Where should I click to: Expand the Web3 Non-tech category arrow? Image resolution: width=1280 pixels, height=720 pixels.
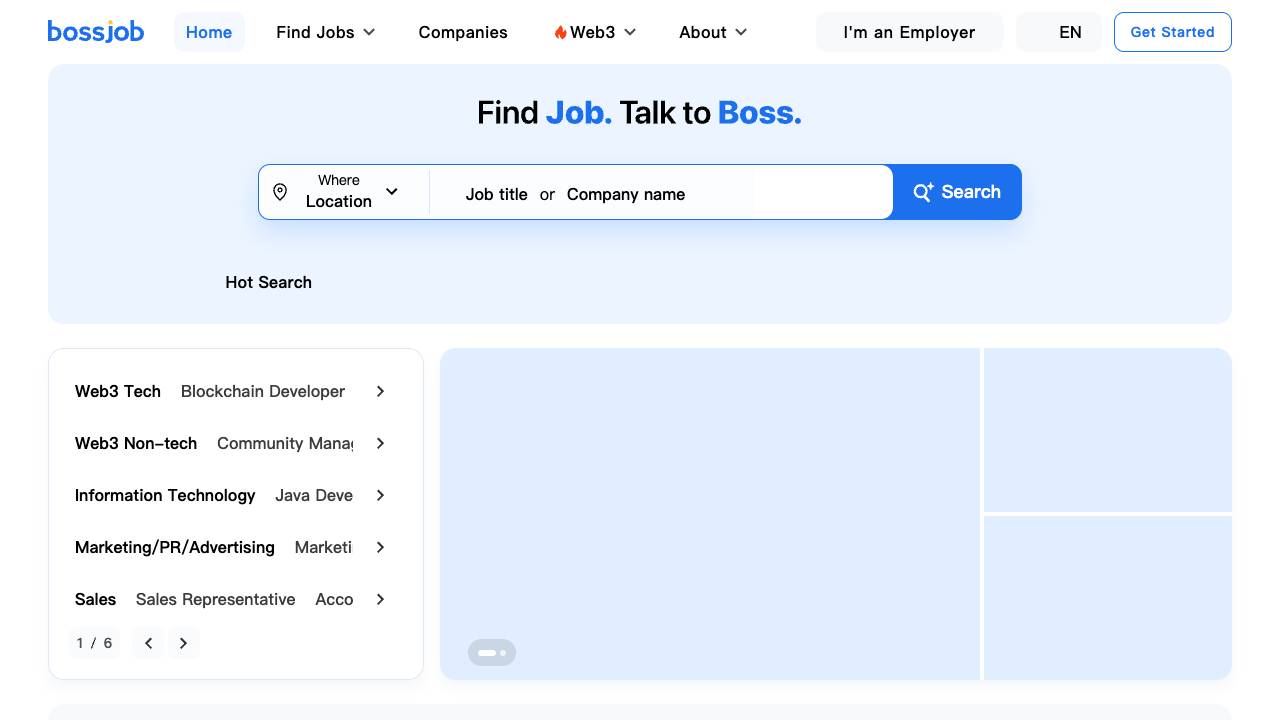point(380,443)
